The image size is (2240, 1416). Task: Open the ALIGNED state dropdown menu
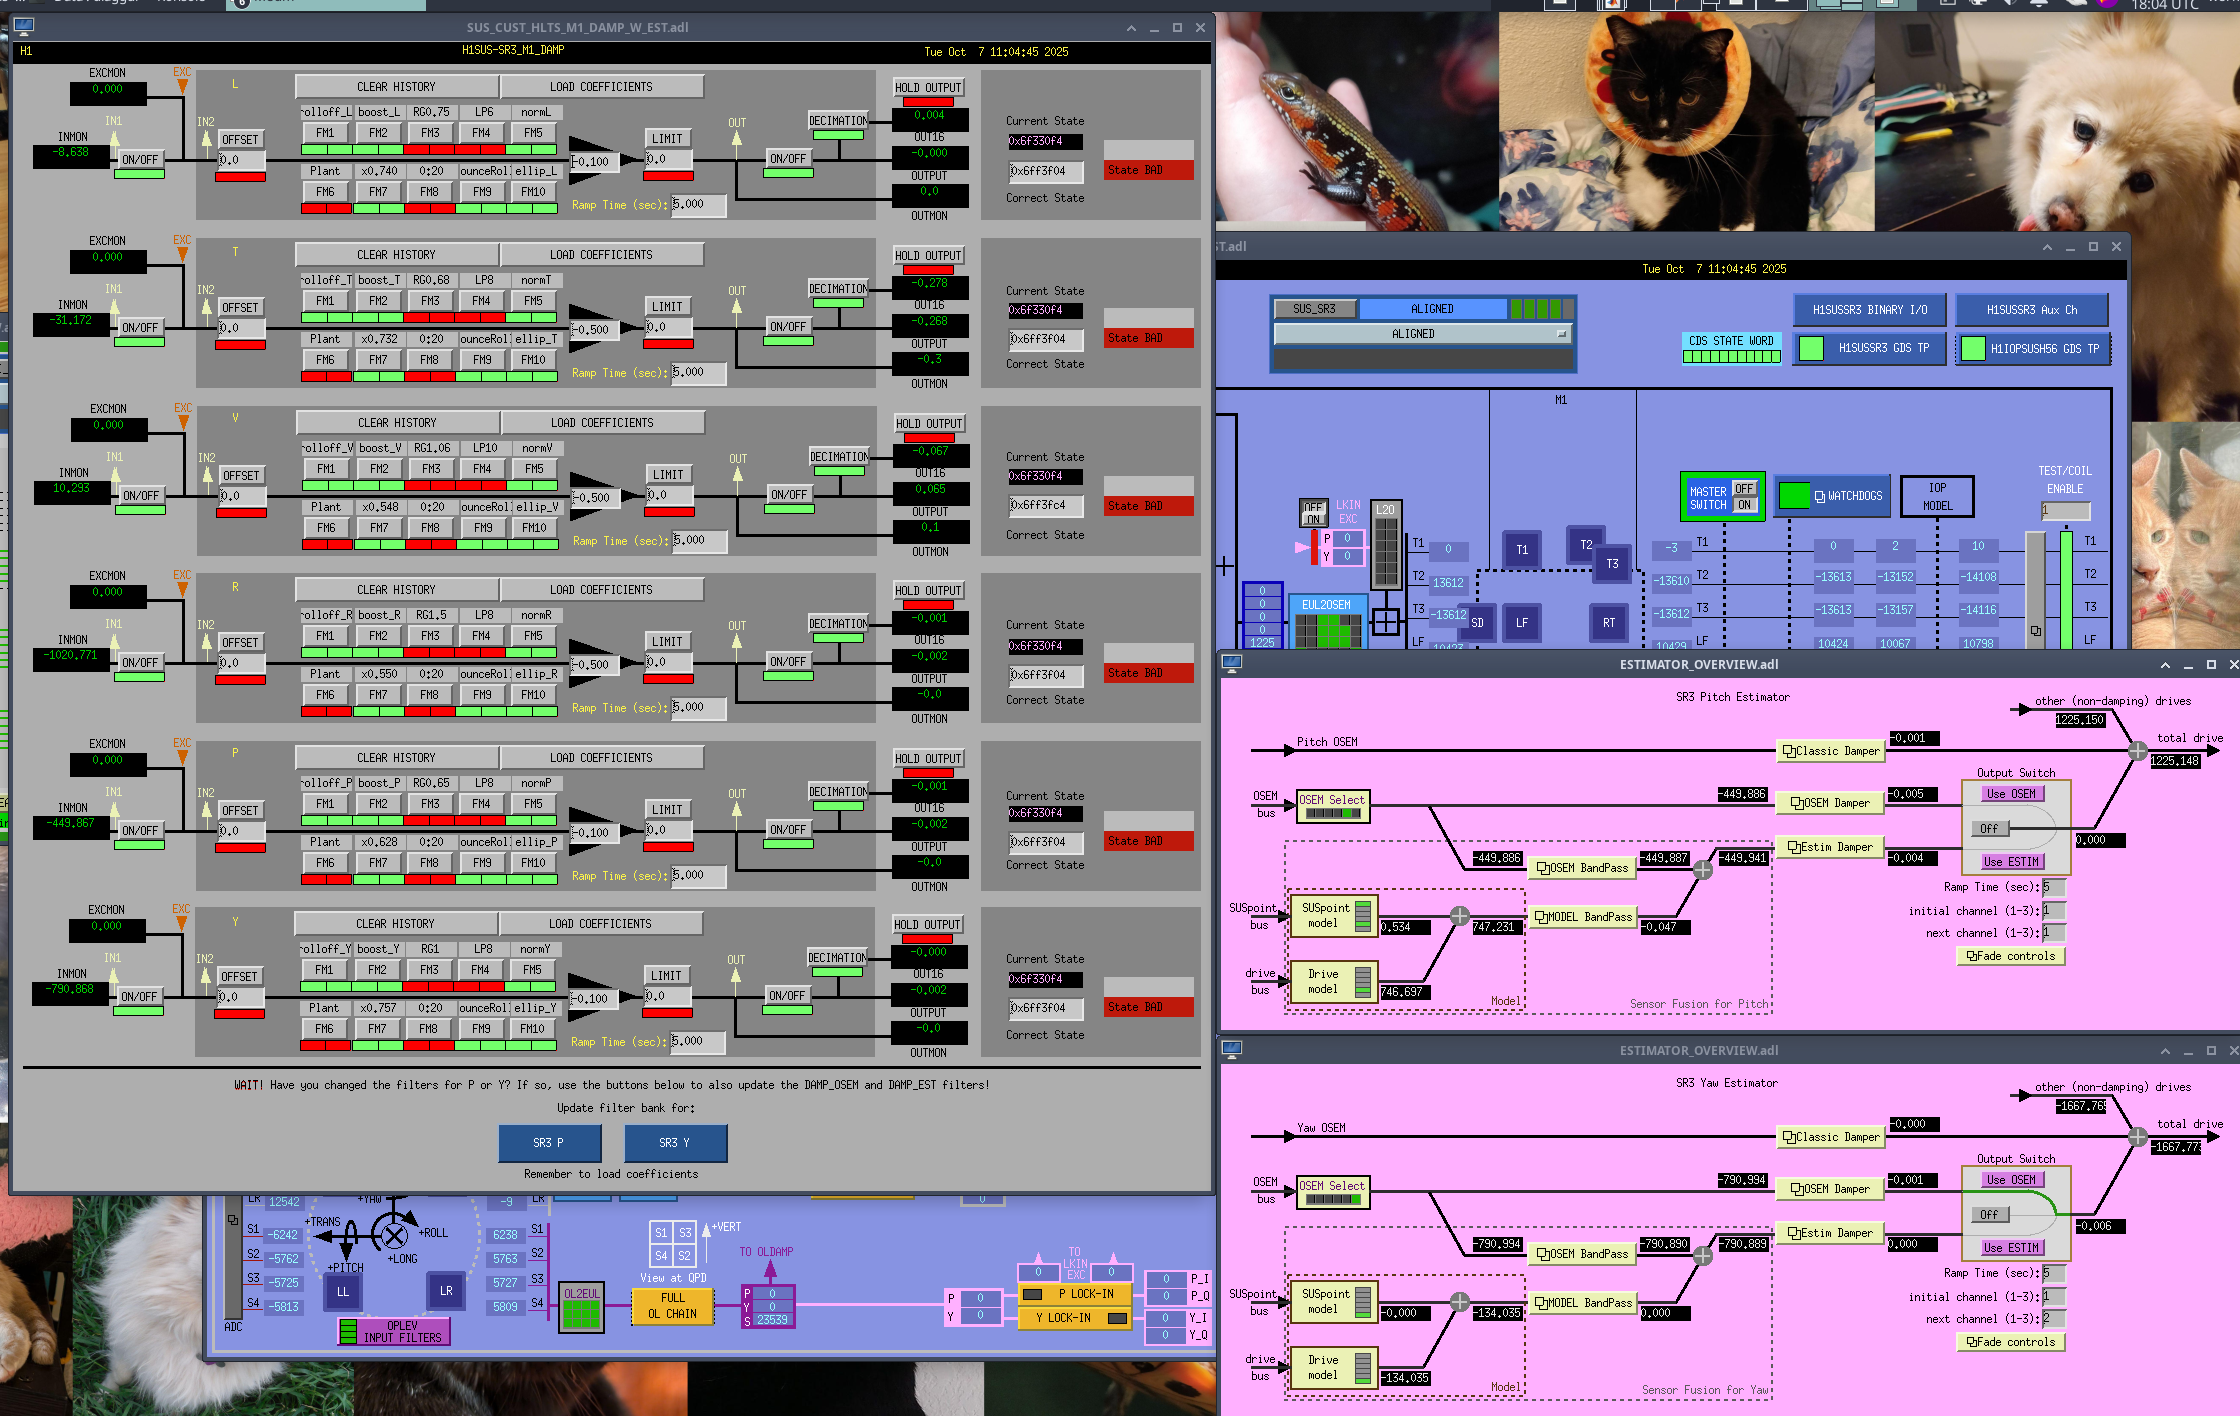(1422, 334)
